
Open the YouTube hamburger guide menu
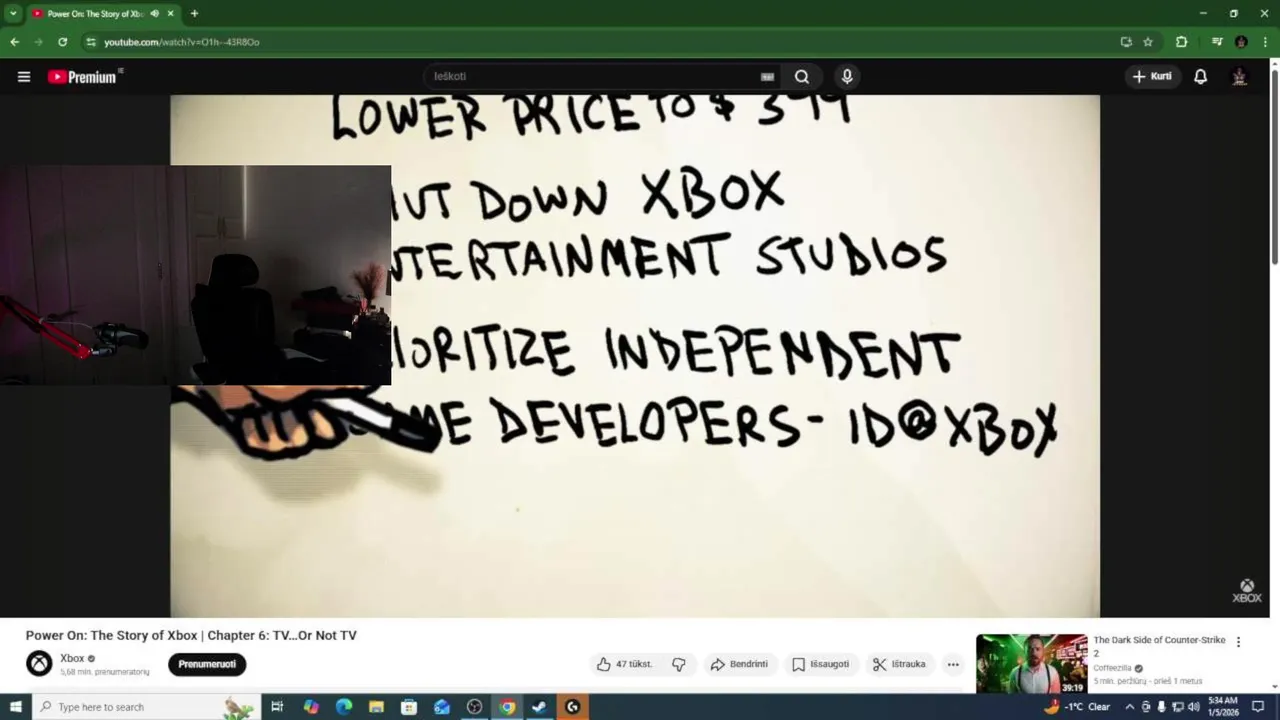tap(24, 77)
